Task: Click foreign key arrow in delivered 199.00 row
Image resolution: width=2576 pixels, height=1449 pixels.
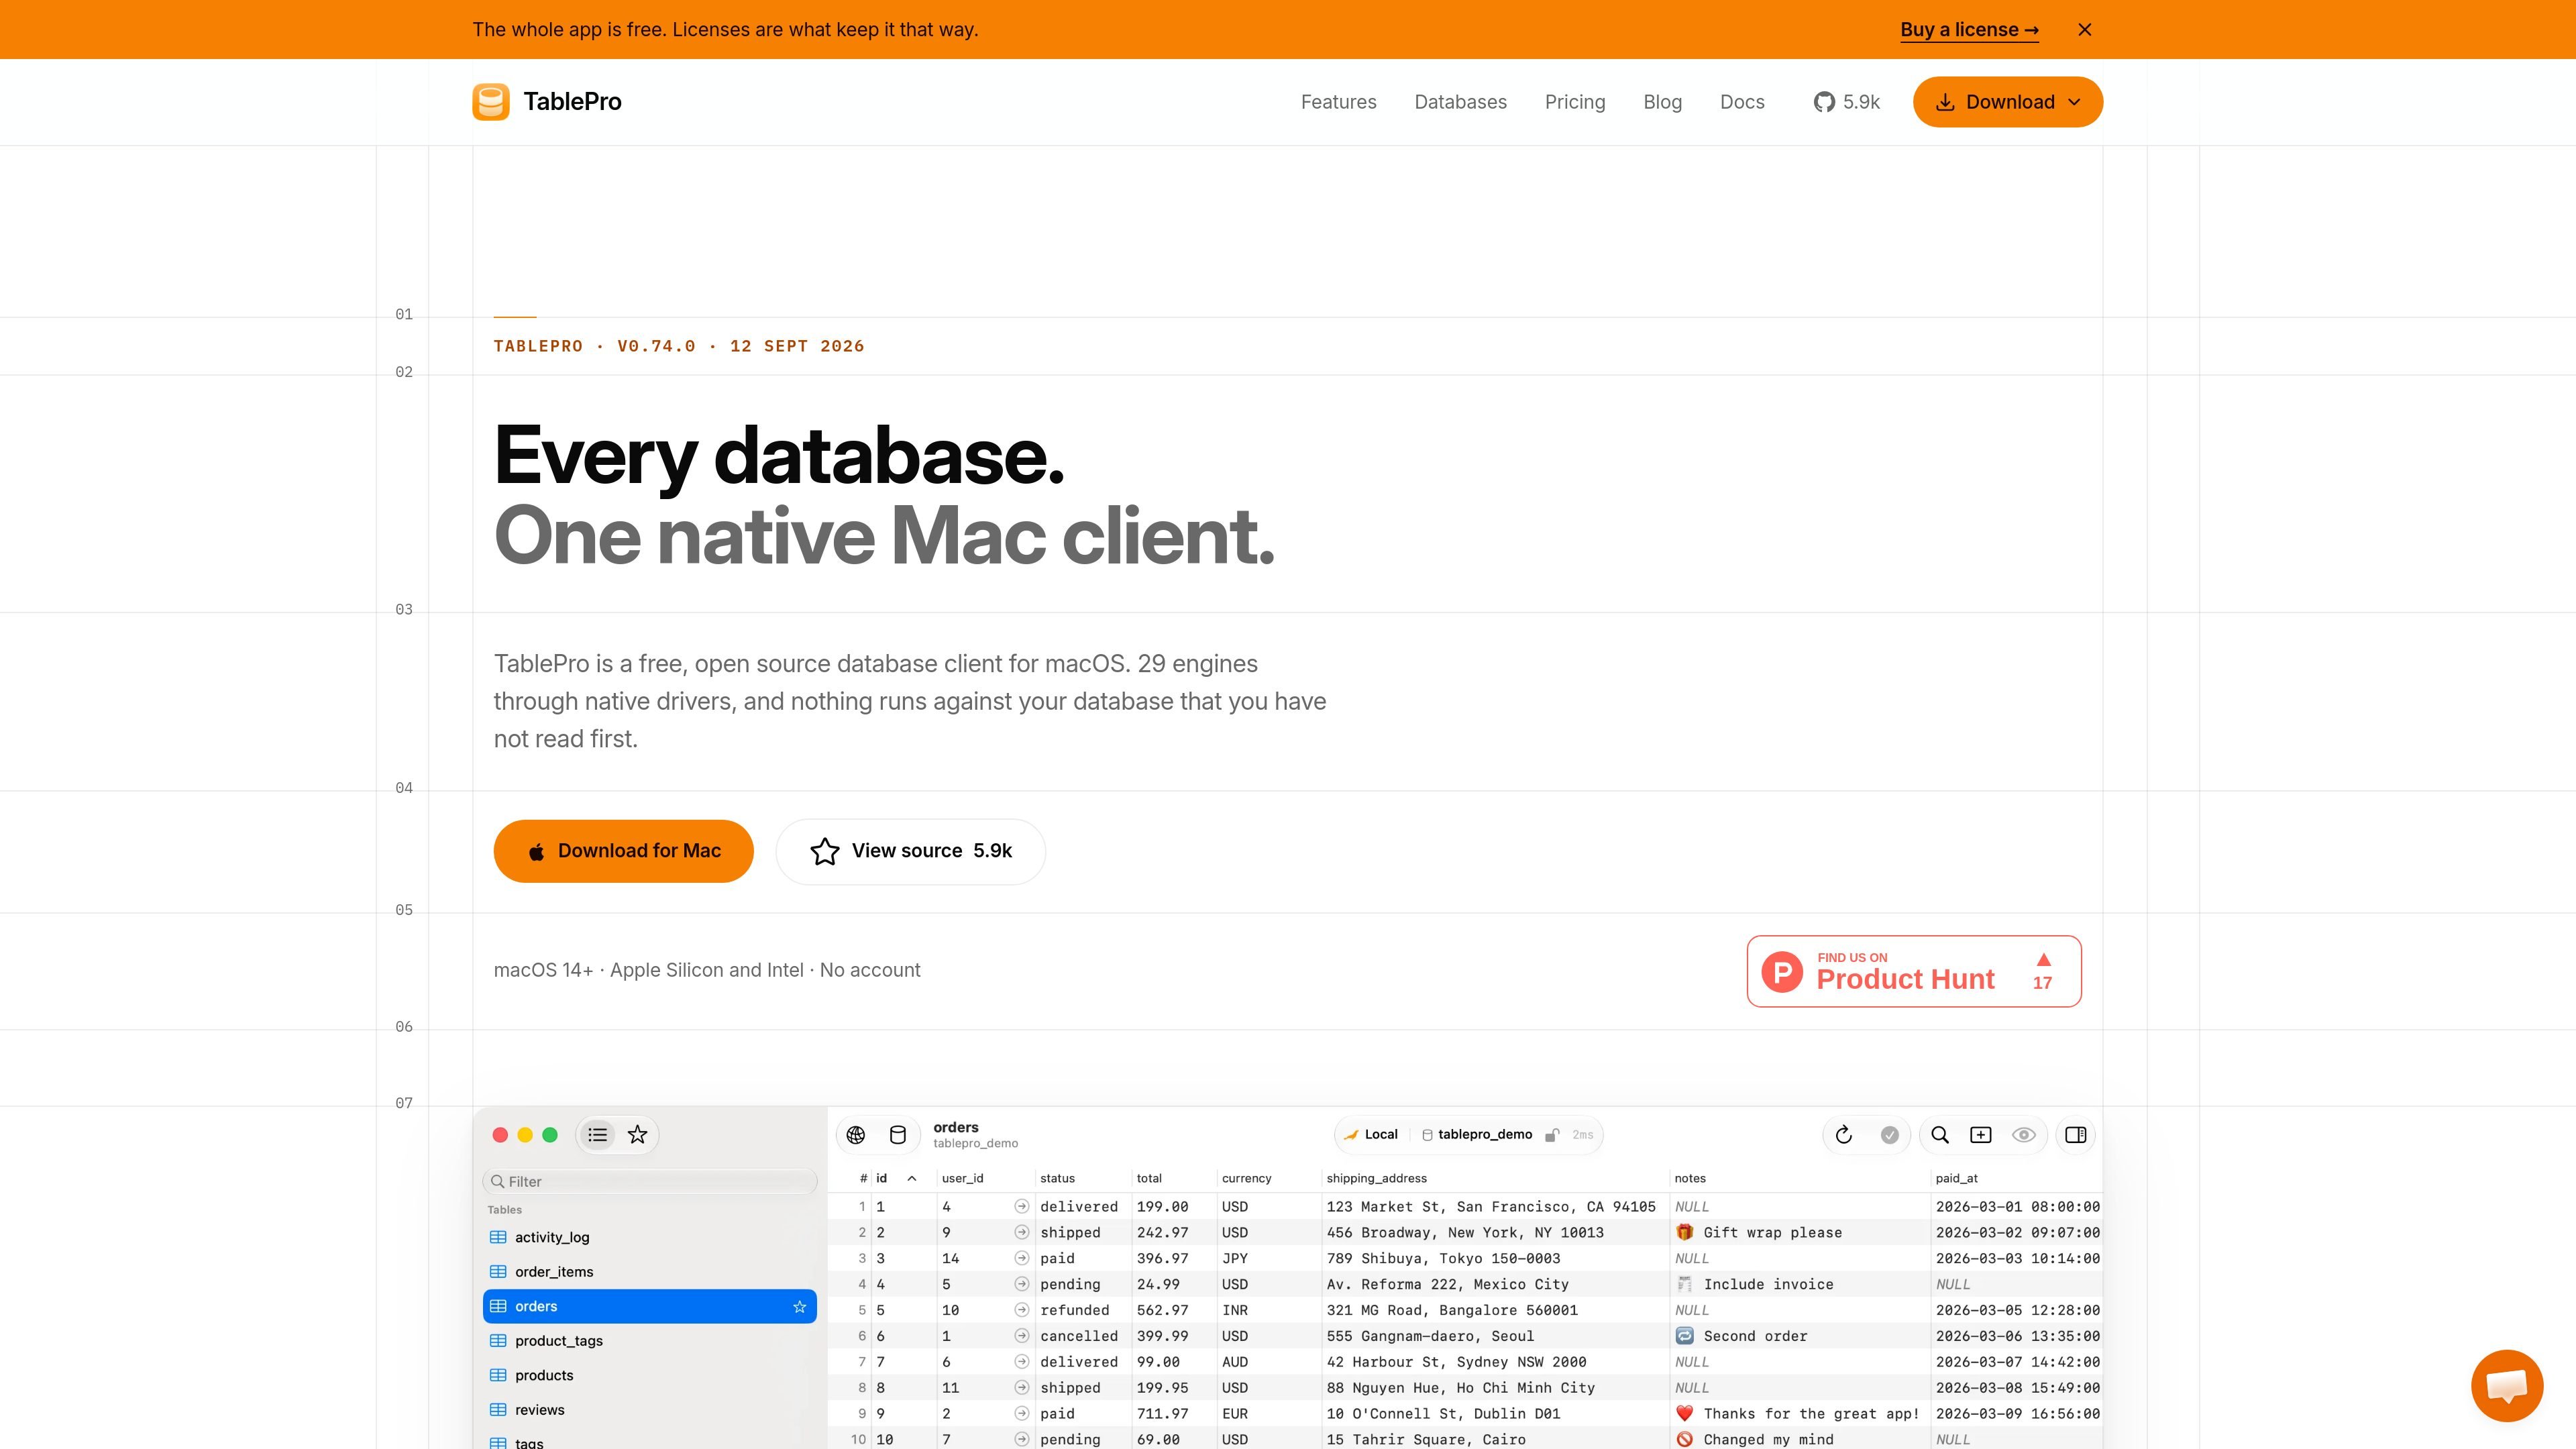Action: click(x=1021, y=1207)
